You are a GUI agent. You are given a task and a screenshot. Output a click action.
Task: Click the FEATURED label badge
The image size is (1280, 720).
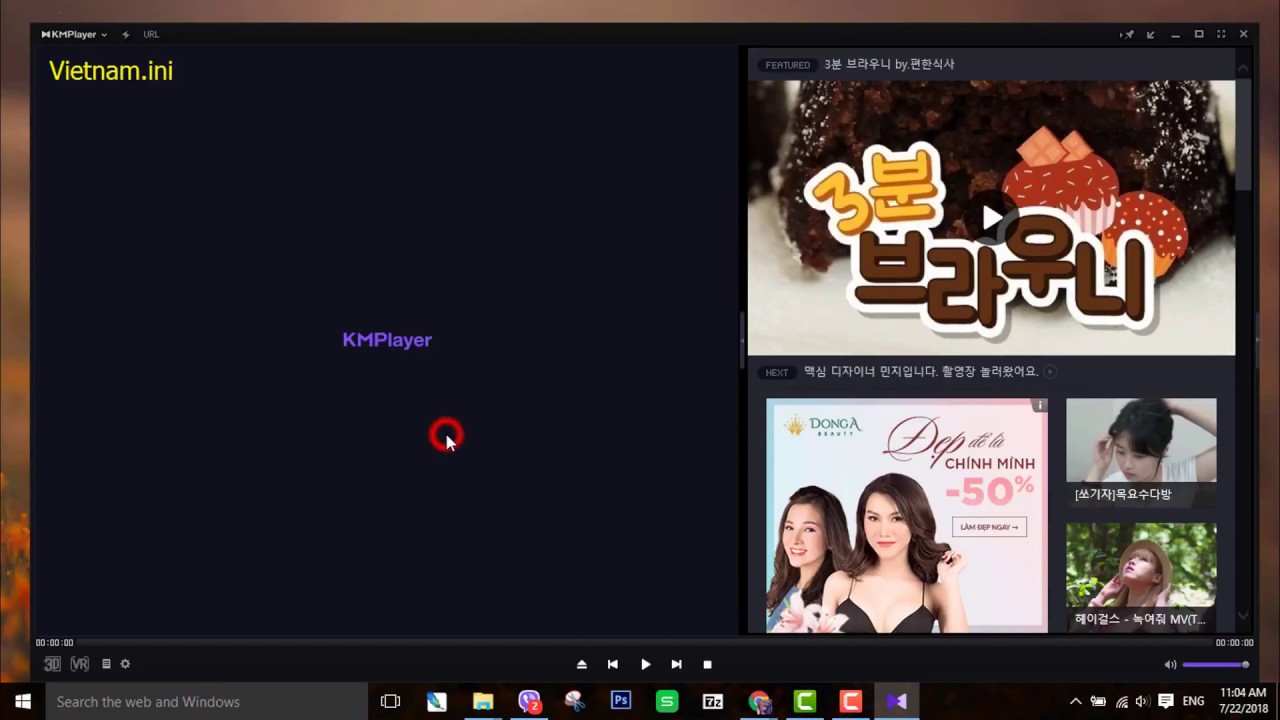(x=787, y=65)
